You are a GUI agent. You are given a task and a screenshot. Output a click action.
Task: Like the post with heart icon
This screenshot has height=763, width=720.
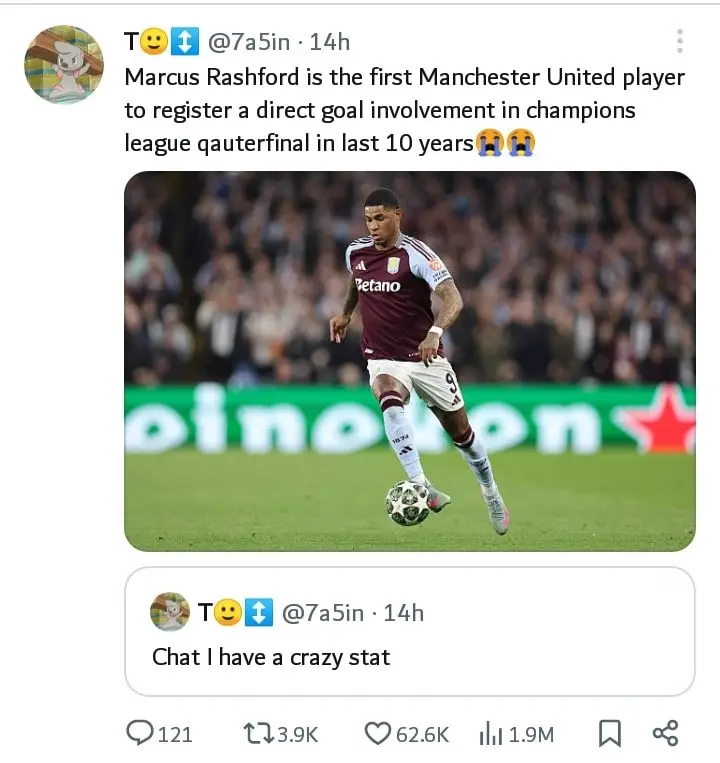click(x=378, y=734)
